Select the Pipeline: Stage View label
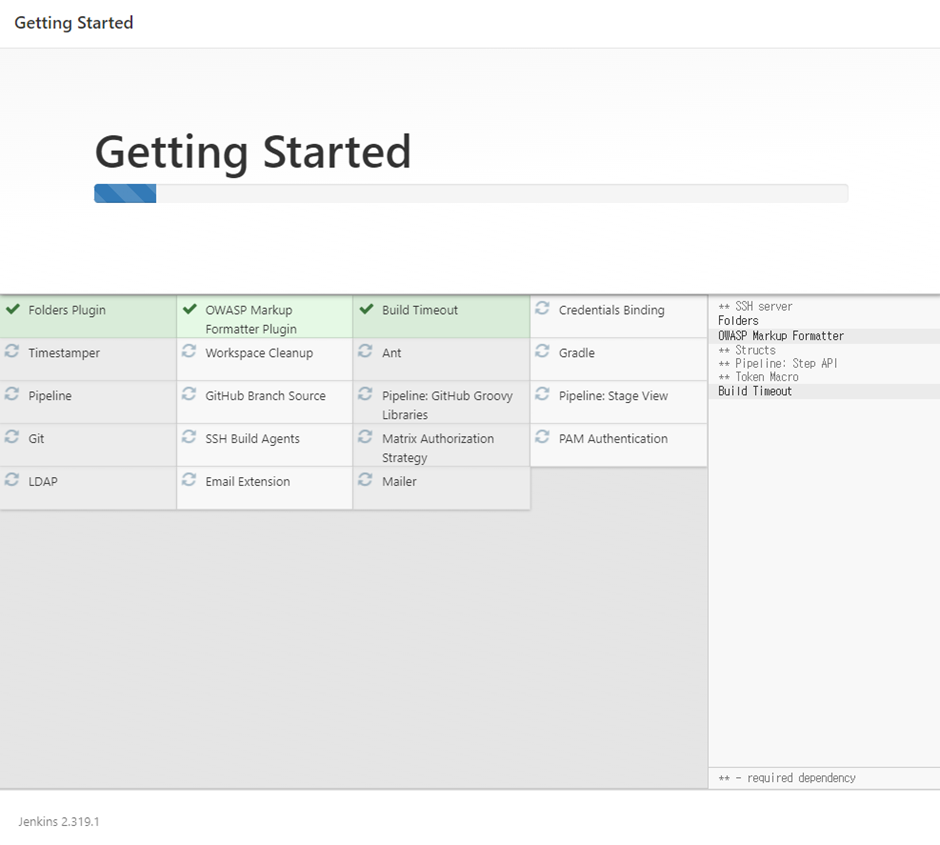The width and height of the screenshot is (940, 845). point(613,396)
